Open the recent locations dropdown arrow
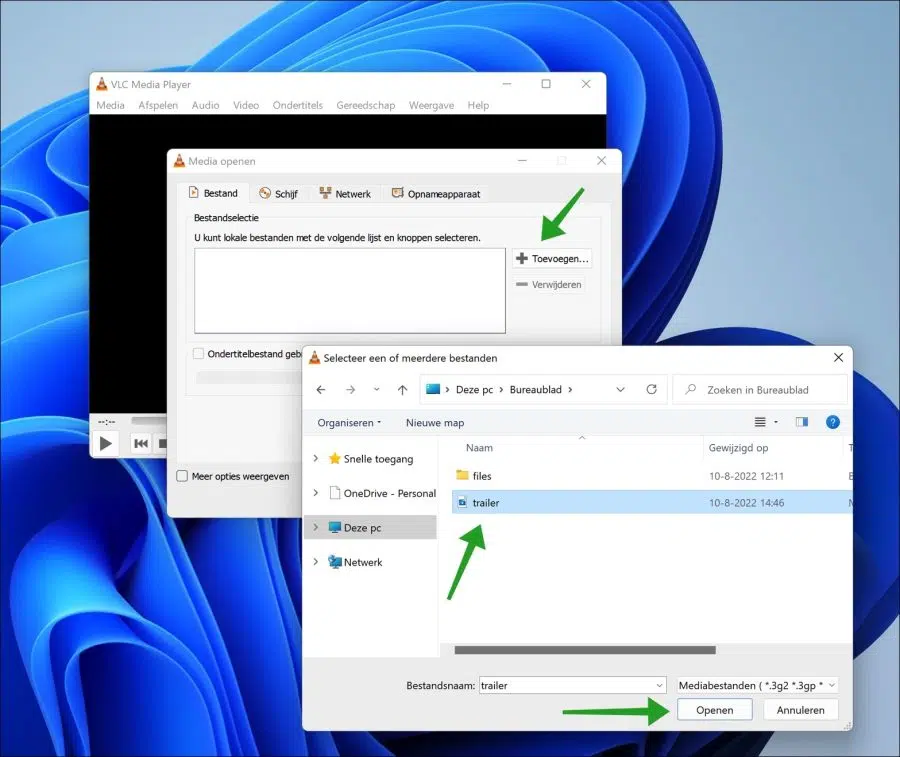Image resolution: width=900 pixels, height=757 pixels. (x=377, y=389)
